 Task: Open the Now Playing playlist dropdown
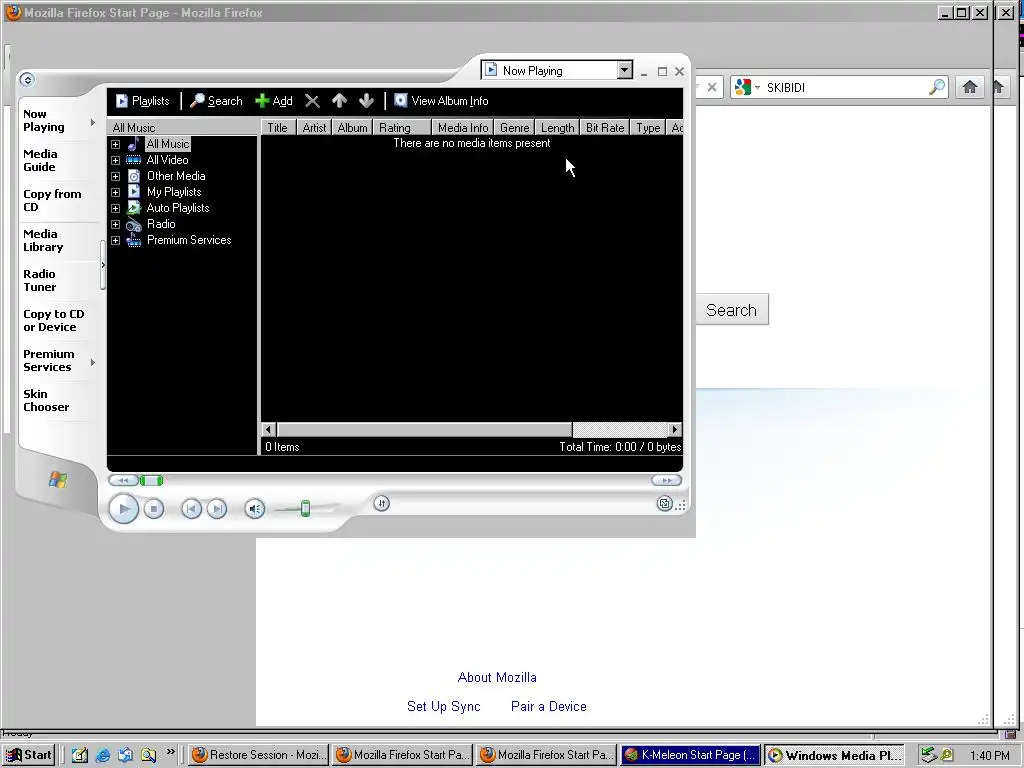click(624, 71)
